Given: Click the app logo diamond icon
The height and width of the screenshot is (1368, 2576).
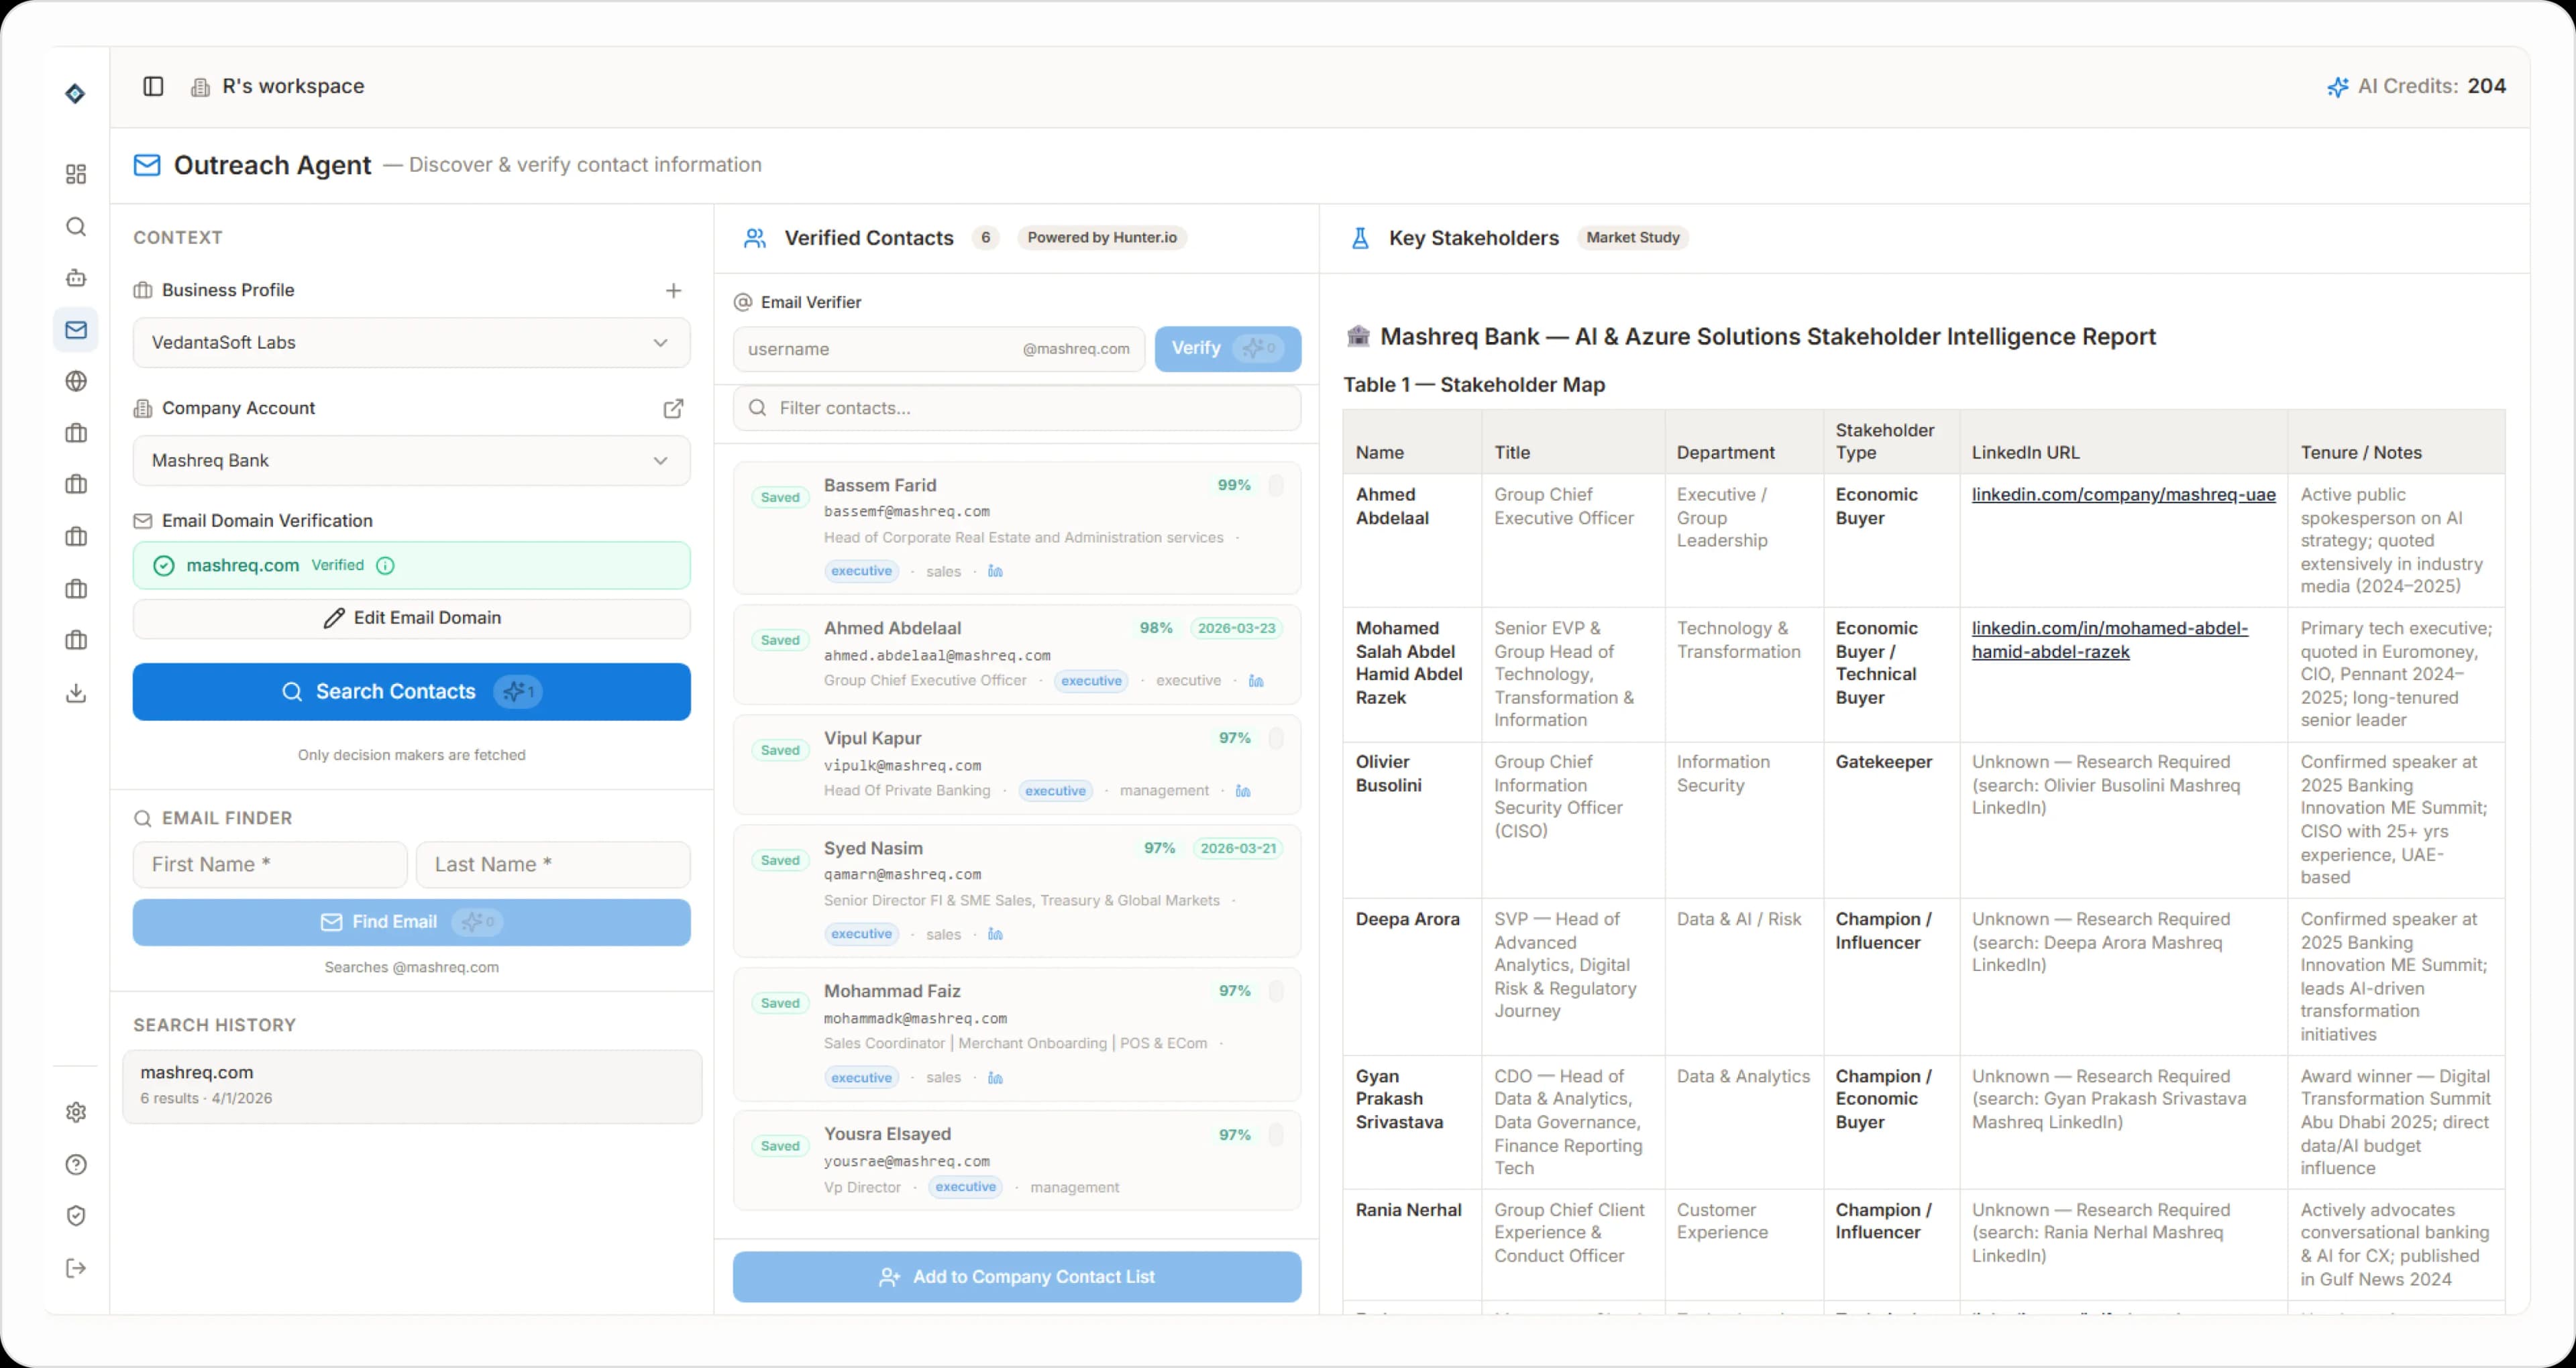Looking at the screenshot, I should (75, 93).
